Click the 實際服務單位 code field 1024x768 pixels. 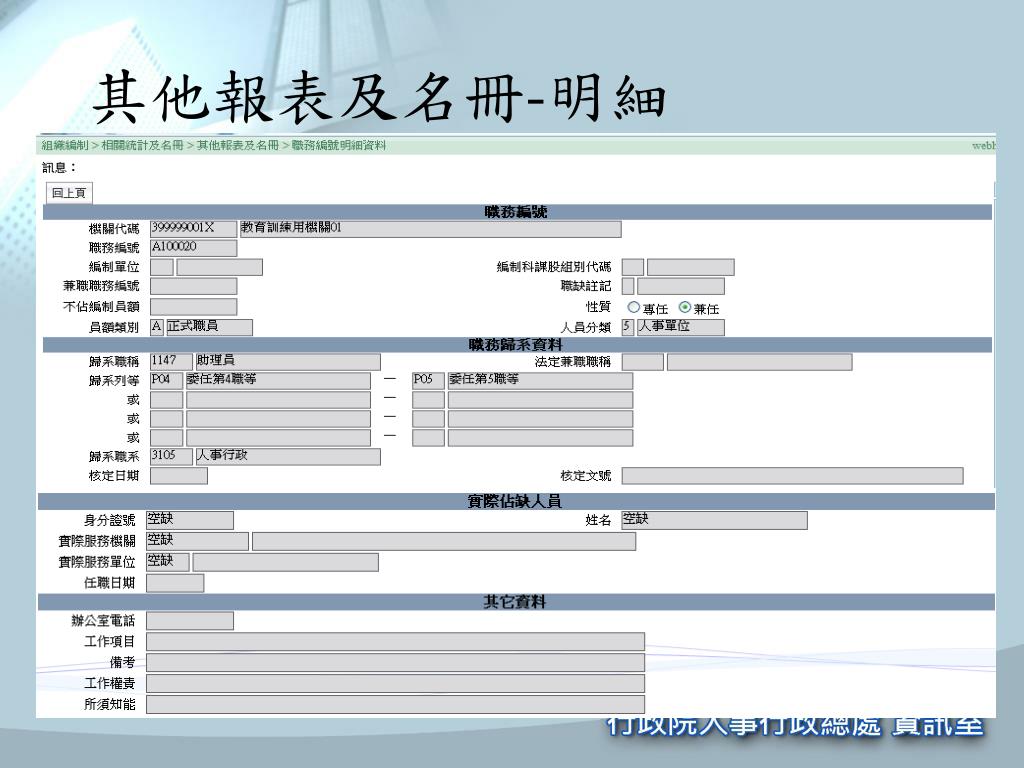pyautogui.click(x=168, y=562)
